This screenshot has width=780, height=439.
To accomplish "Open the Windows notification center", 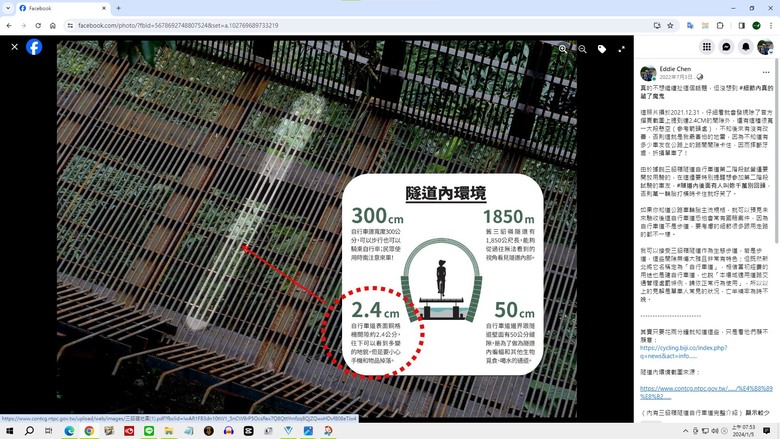I will (768, 431).
